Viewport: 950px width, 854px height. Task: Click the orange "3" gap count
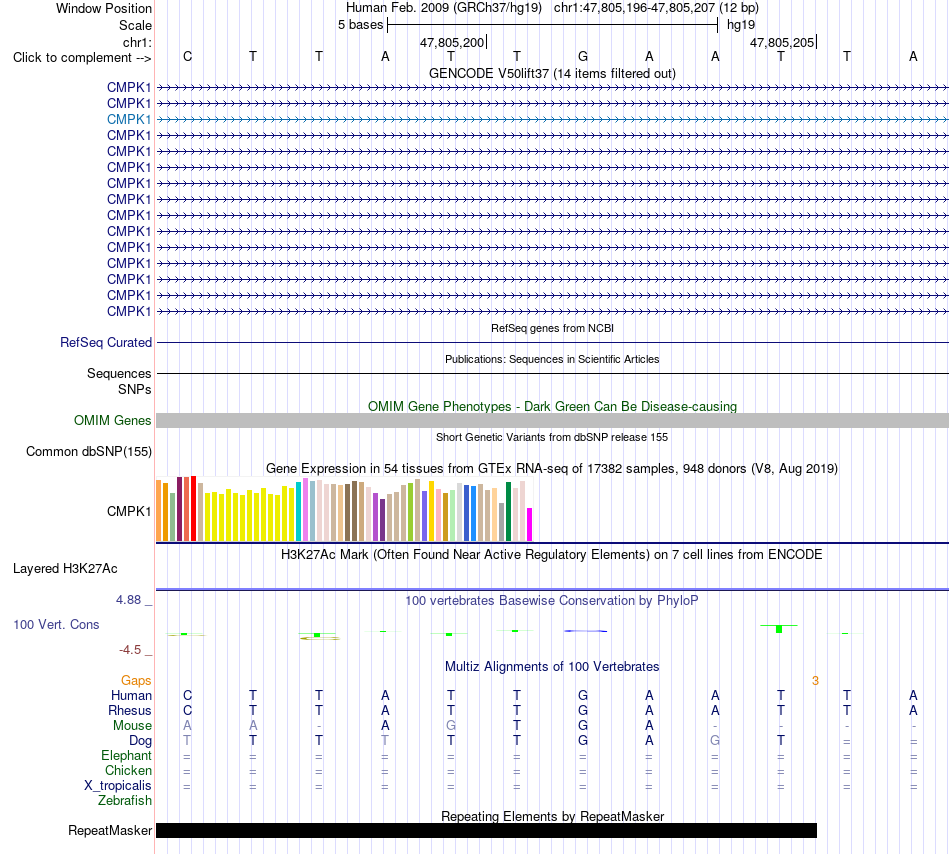(x=815, y=681)
